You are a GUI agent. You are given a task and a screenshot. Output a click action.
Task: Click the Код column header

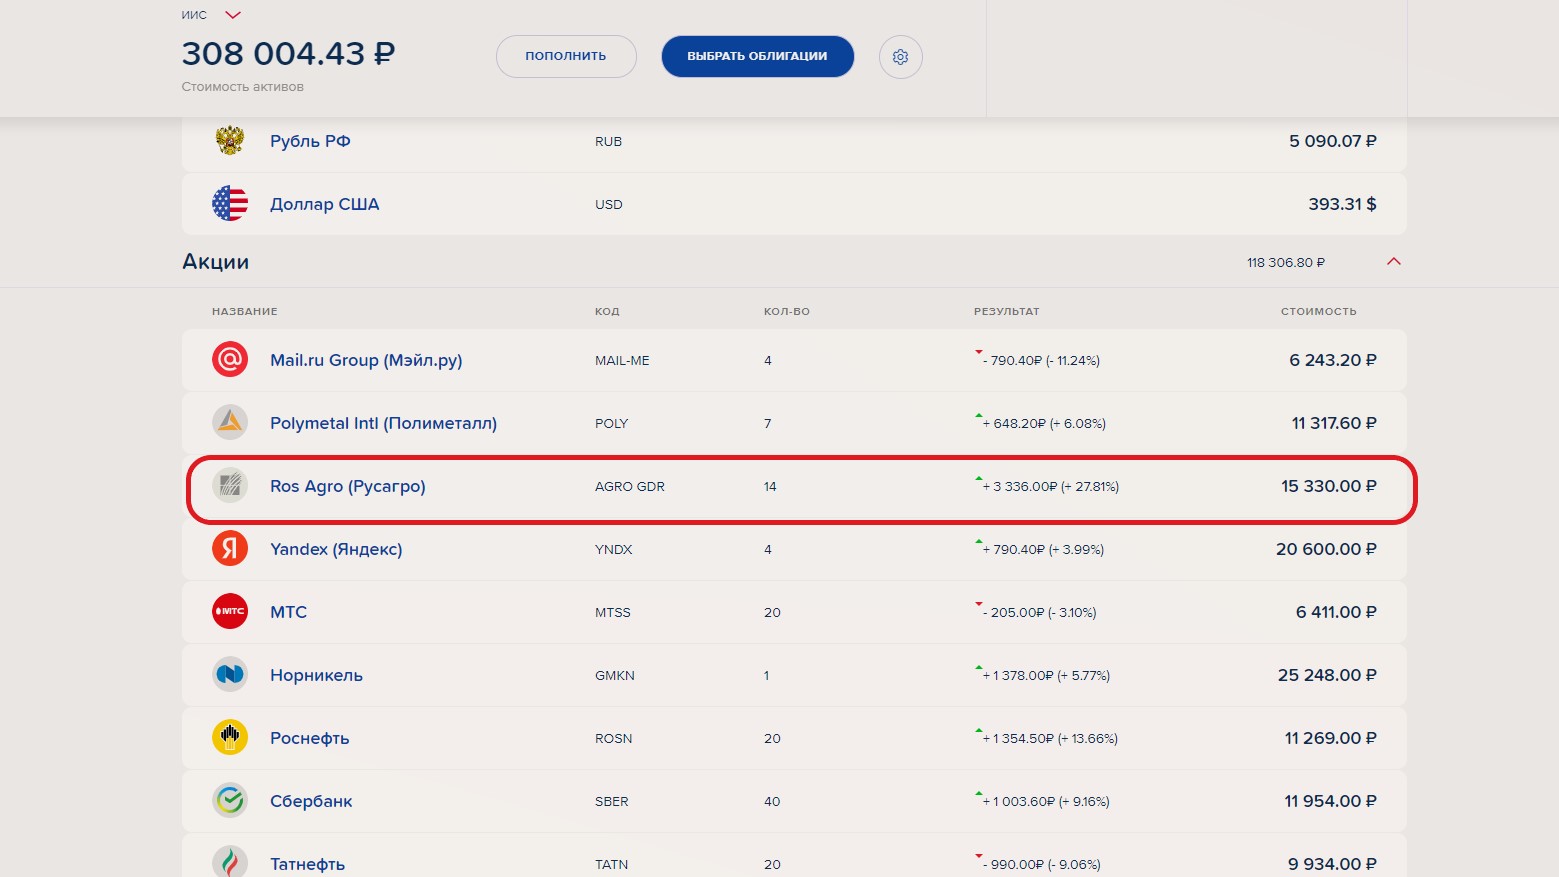coord(607,311)
